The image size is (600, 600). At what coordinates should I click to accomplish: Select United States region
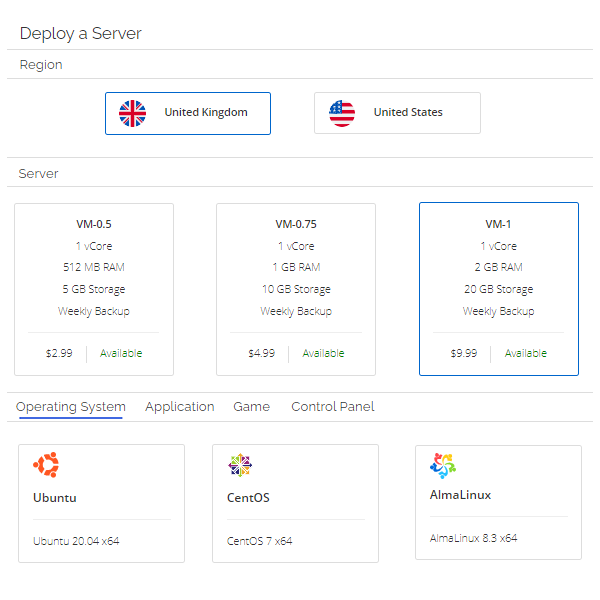coord(397,113)
